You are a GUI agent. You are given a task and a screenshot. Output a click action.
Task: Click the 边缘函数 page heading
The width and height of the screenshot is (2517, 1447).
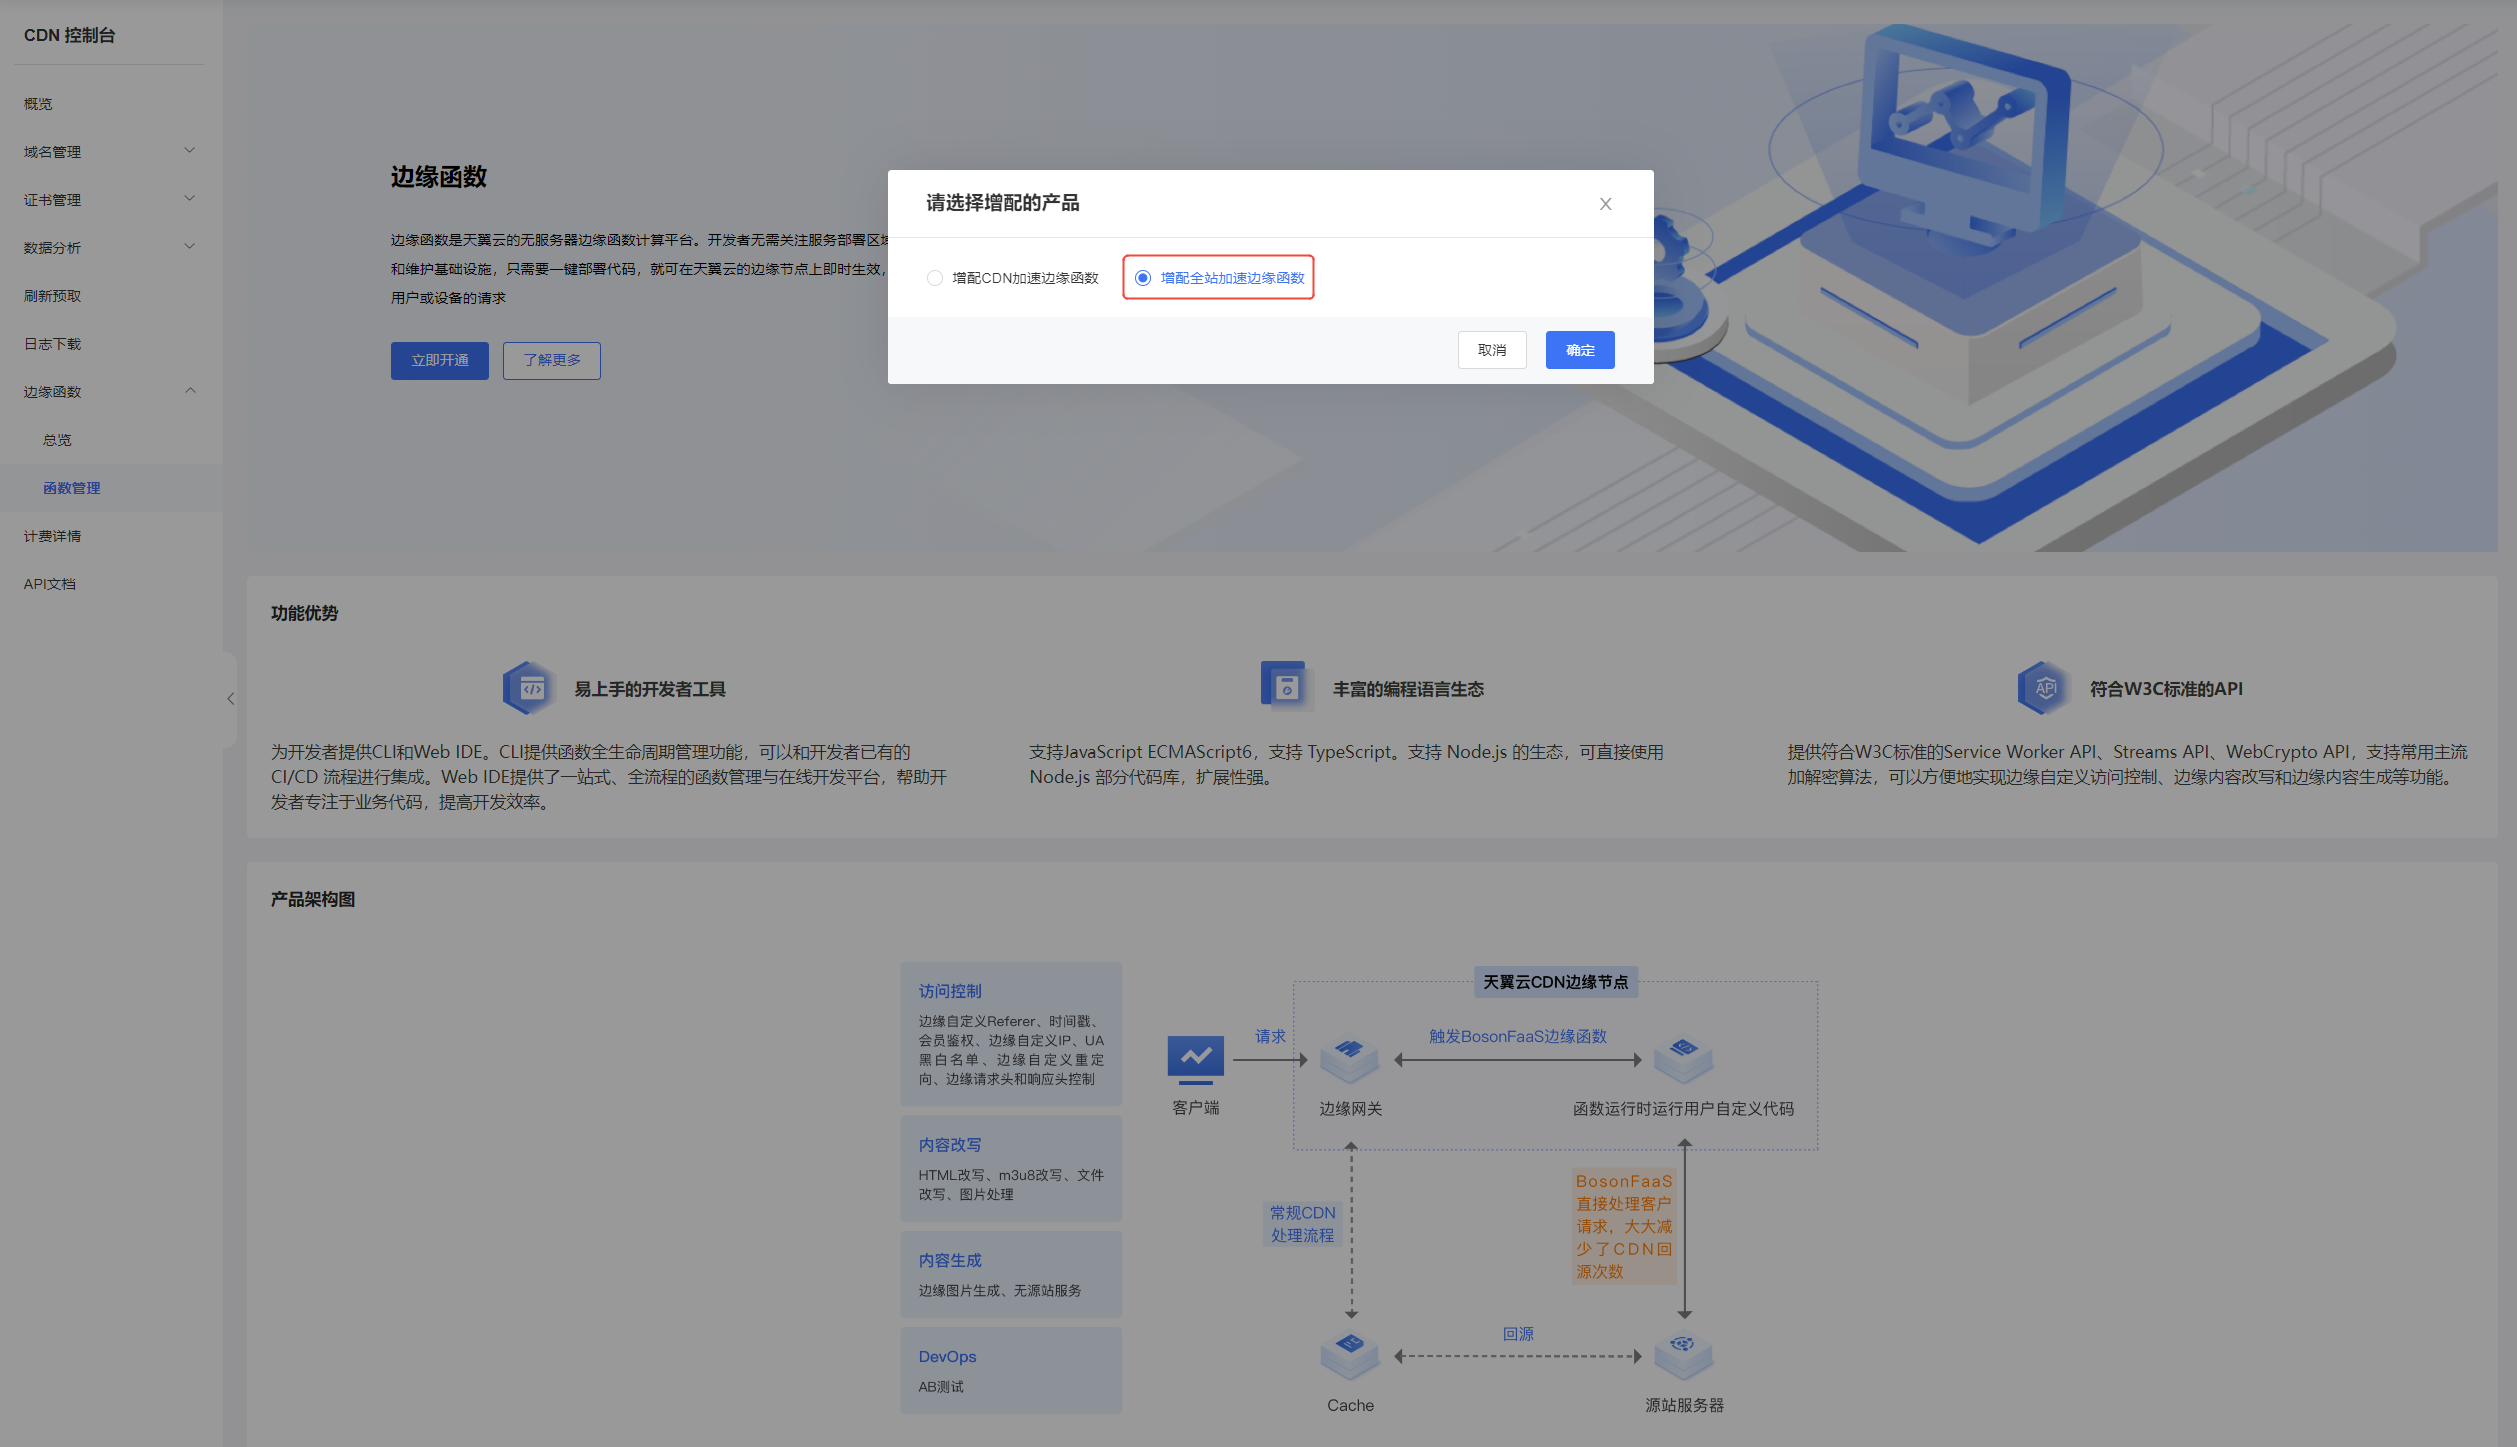[439, 177]
